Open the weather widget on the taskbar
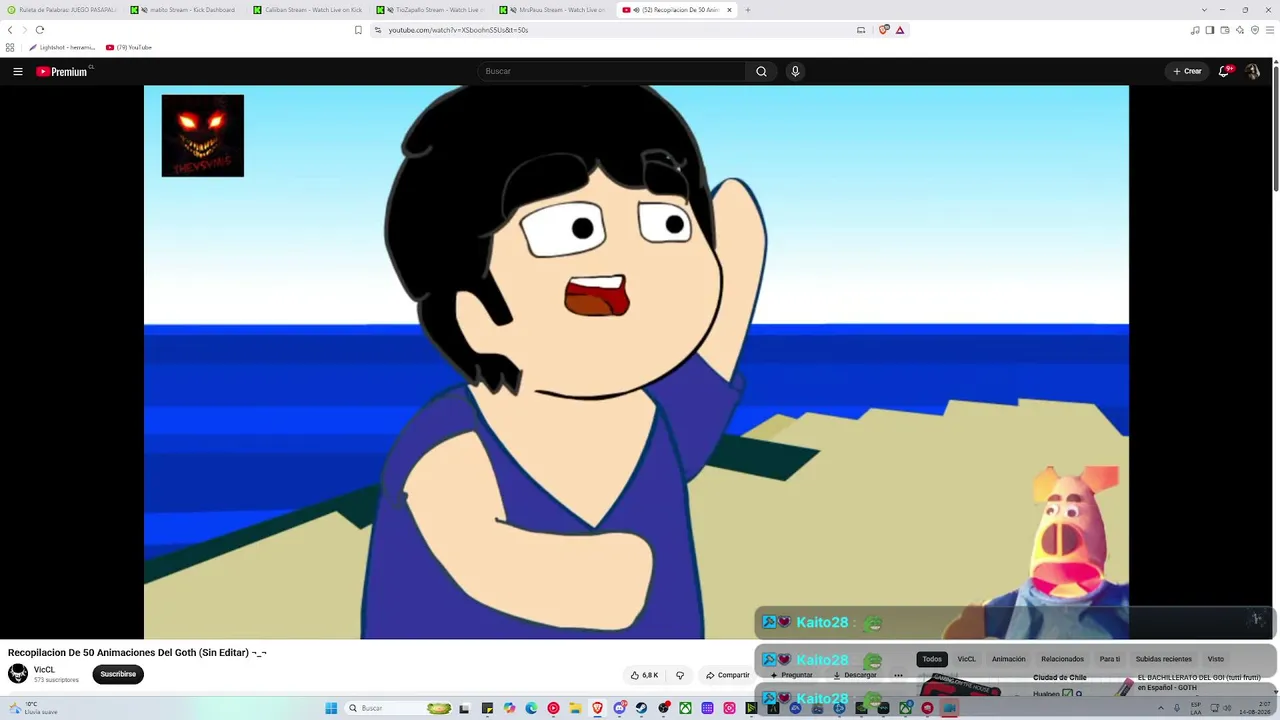1280x720 pixels. [33, 708]
